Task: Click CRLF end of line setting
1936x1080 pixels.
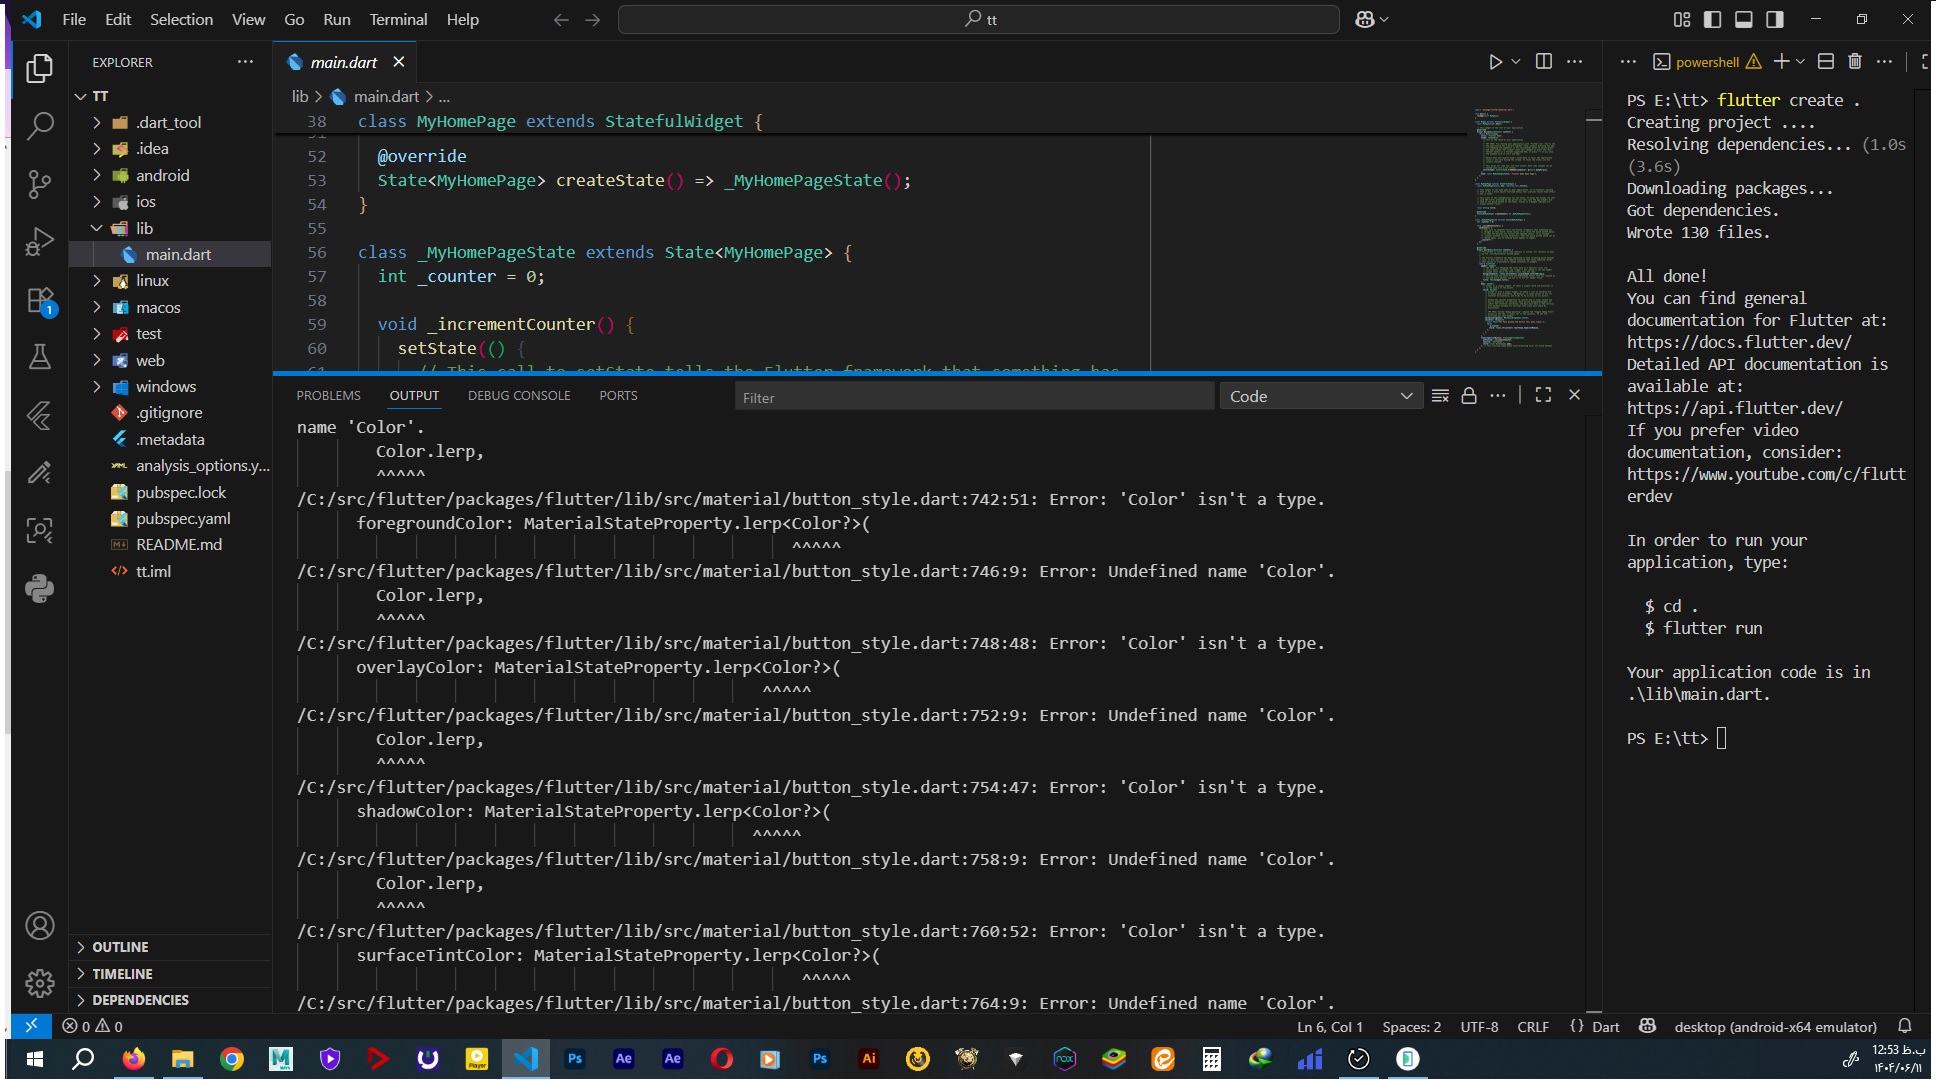Action: 1533,1027
